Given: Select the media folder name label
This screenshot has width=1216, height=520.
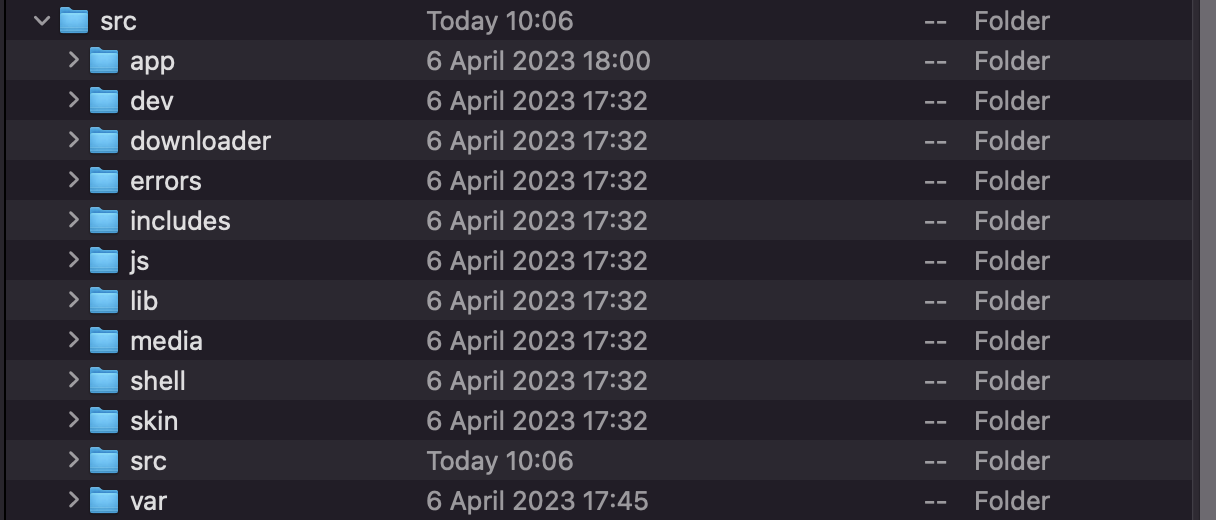Looking at the screenshot, I should (x=166, y=341).
